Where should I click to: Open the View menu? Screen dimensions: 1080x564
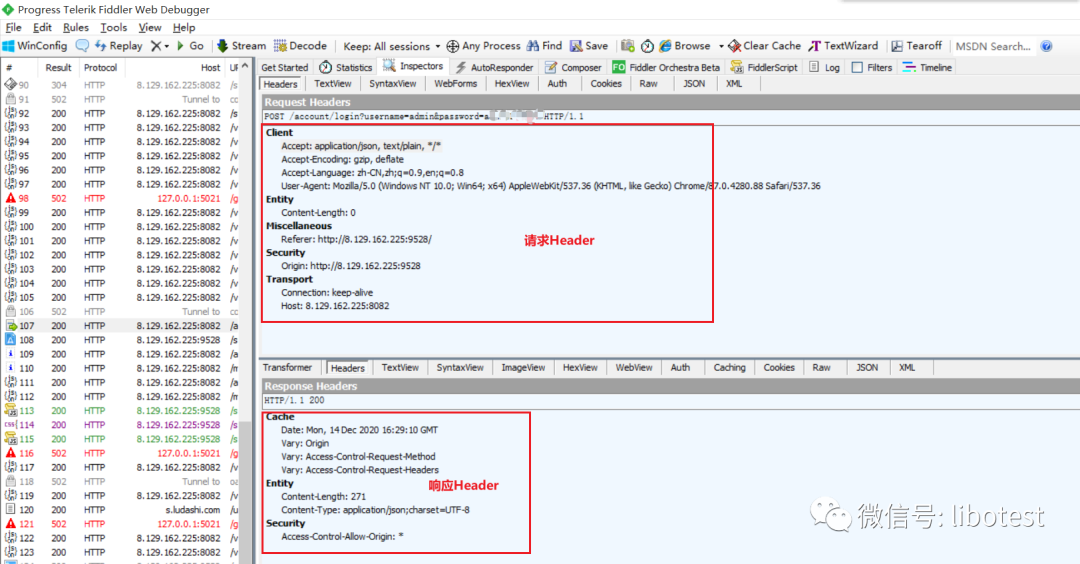pos(149,28)
